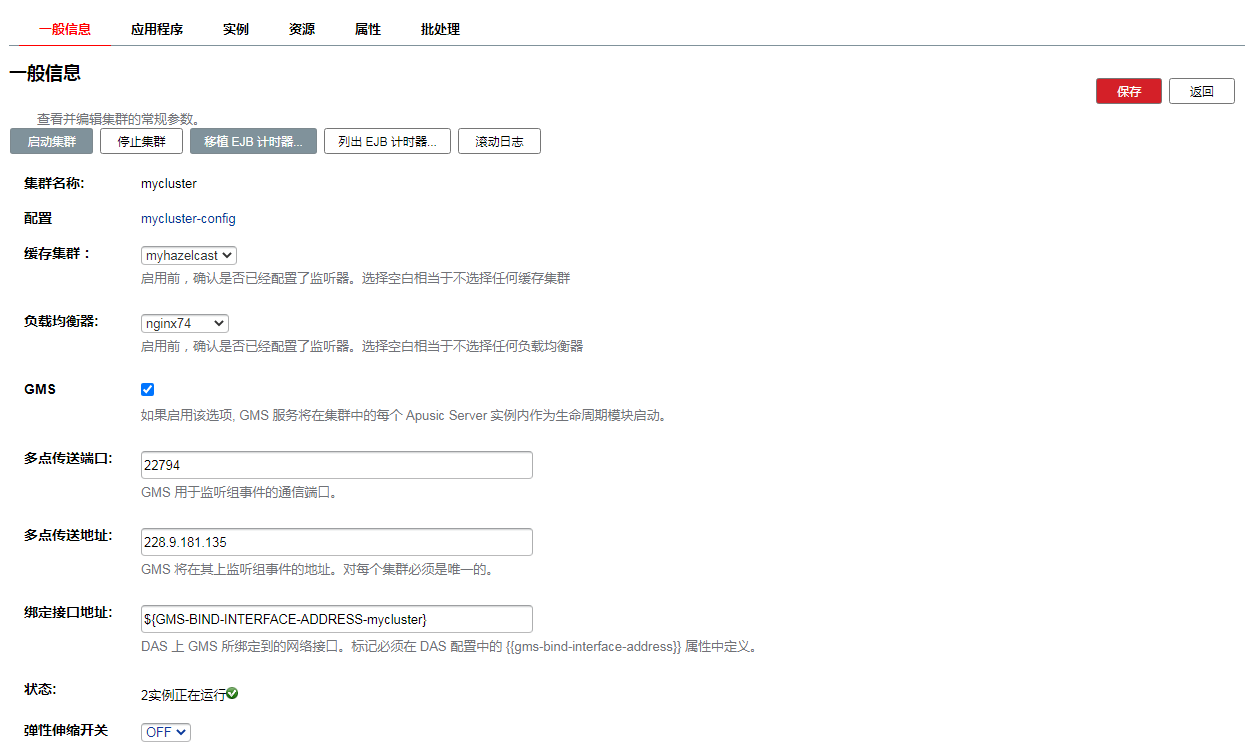Expand the 负载均衡器 nginx74 dropdown
Viewport: 1249px width, 746px height.
[185, 323]
